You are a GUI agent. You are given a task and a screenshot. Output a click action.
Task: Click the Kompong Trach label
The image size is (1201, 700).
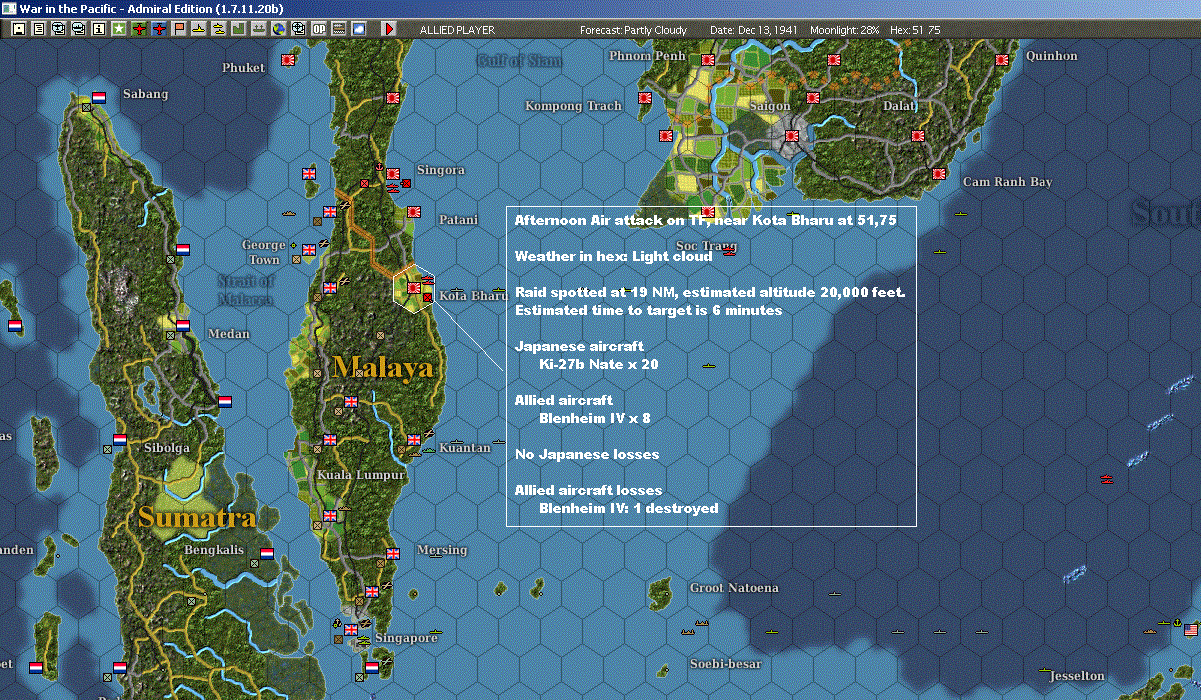coord(574,106)
